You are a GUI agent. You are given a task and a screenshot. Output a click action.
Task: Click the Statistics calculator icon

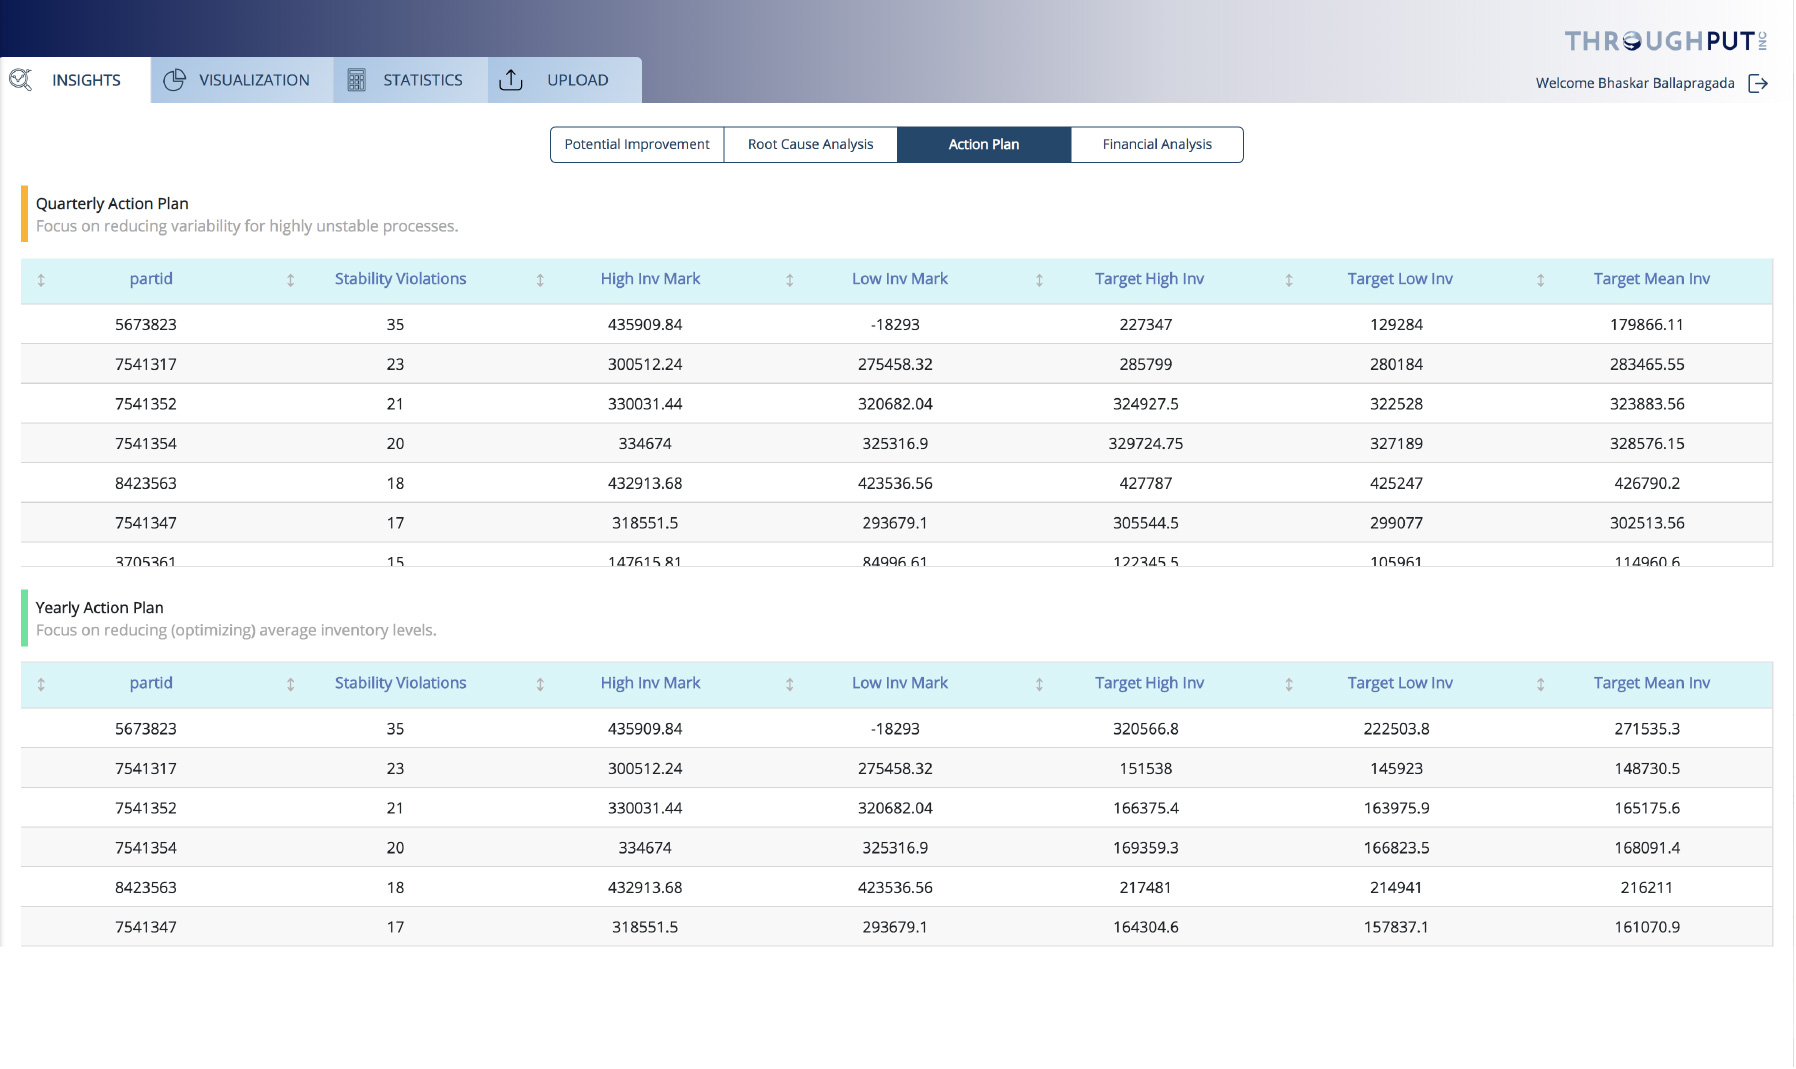[x=355, y=79]
